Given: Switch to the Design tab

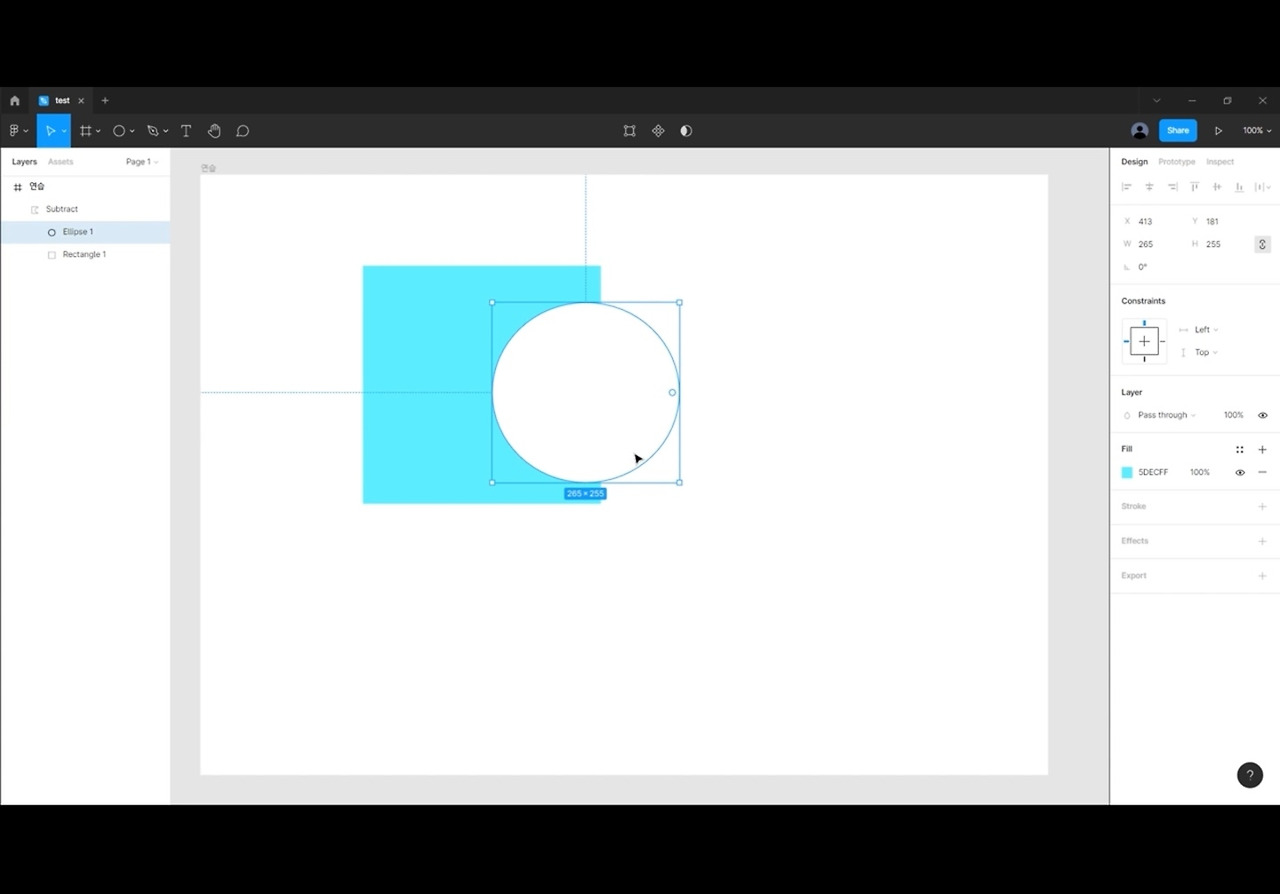Looking at the screenshot, I should tap(1134, 162).
